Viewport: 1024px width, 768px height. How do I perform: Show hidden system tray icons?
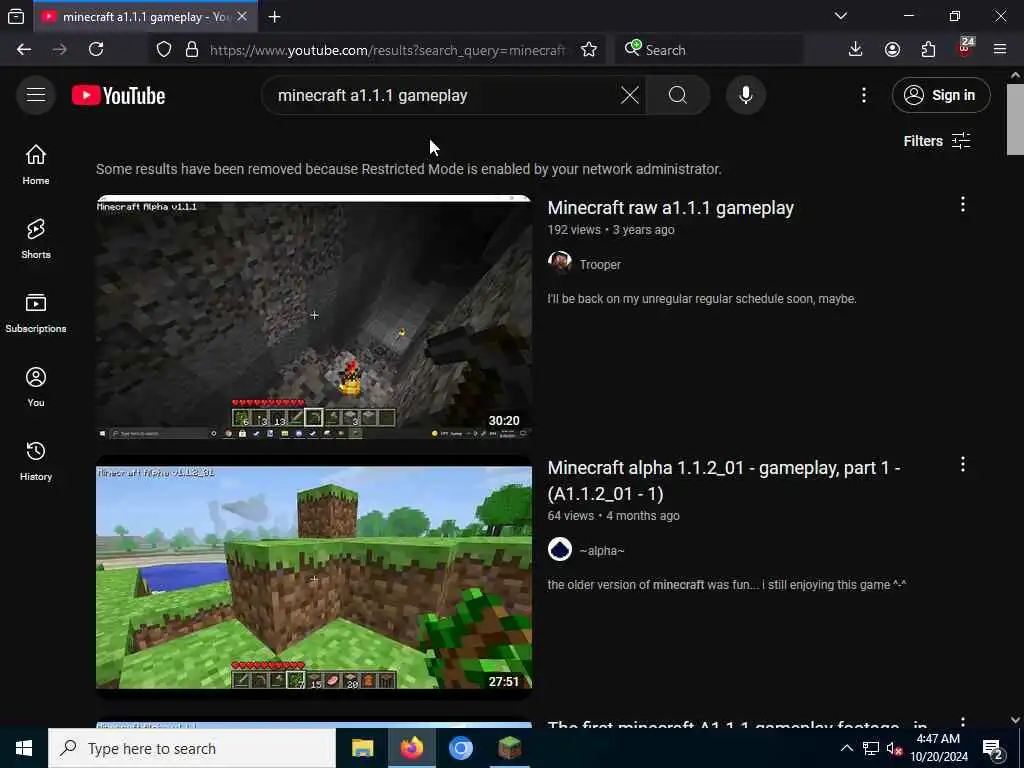click(846, 748)
